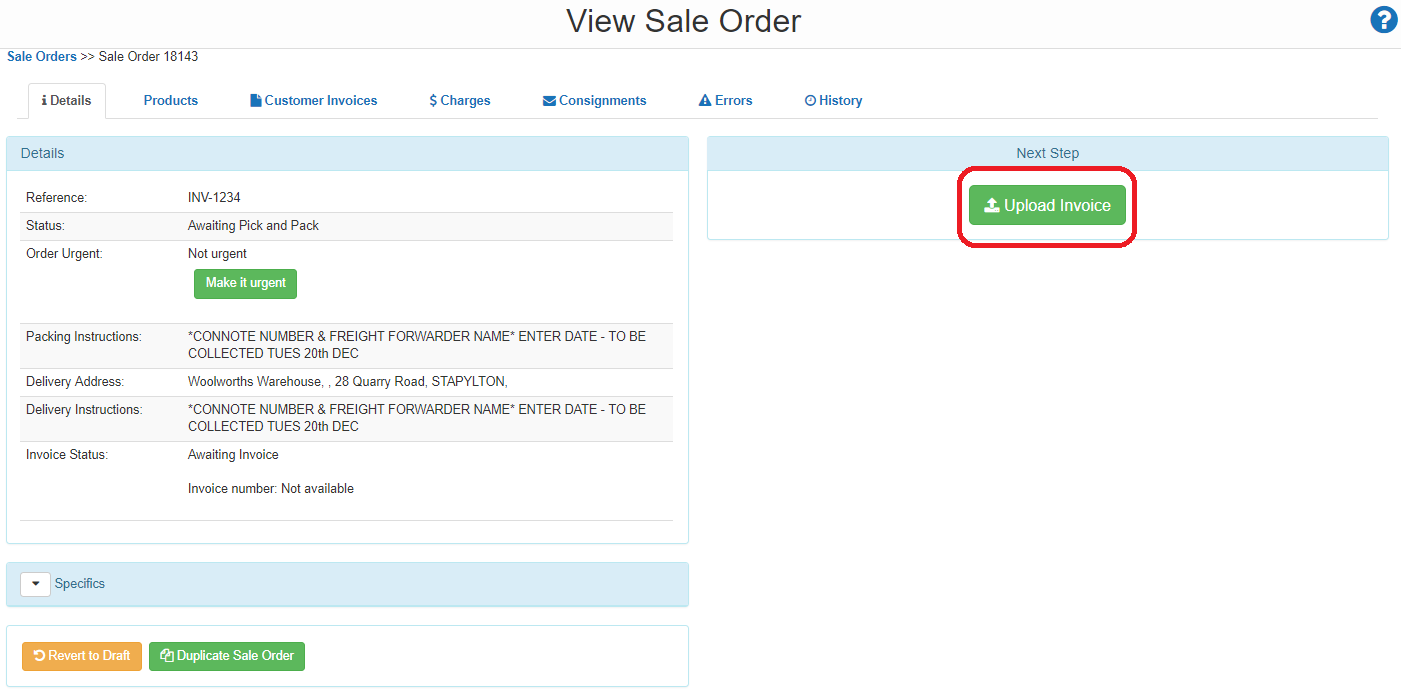The image size is (1401, 689).
Task: Click the View Sale Order heading
Action: [x=684, y=21]
